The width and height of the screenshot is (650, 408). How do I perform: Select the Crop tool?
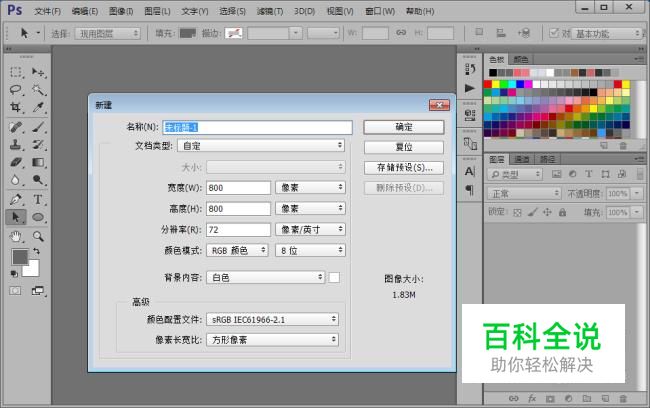(16, 107)
